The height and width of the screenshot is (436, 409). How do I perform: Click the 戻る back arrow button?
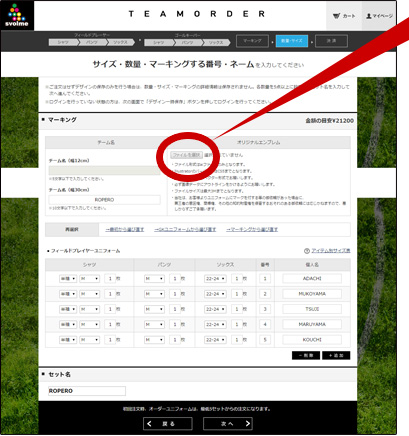(x=168, y=424)
